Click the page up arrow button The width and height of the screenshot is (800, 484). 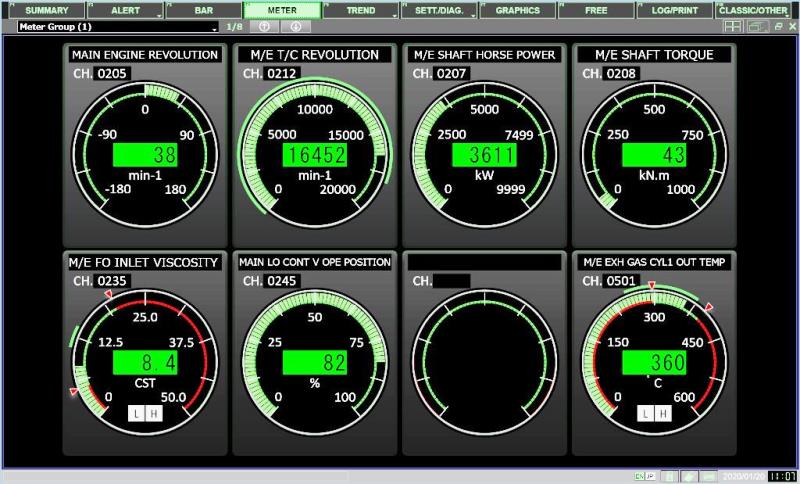tap(263, 26)
